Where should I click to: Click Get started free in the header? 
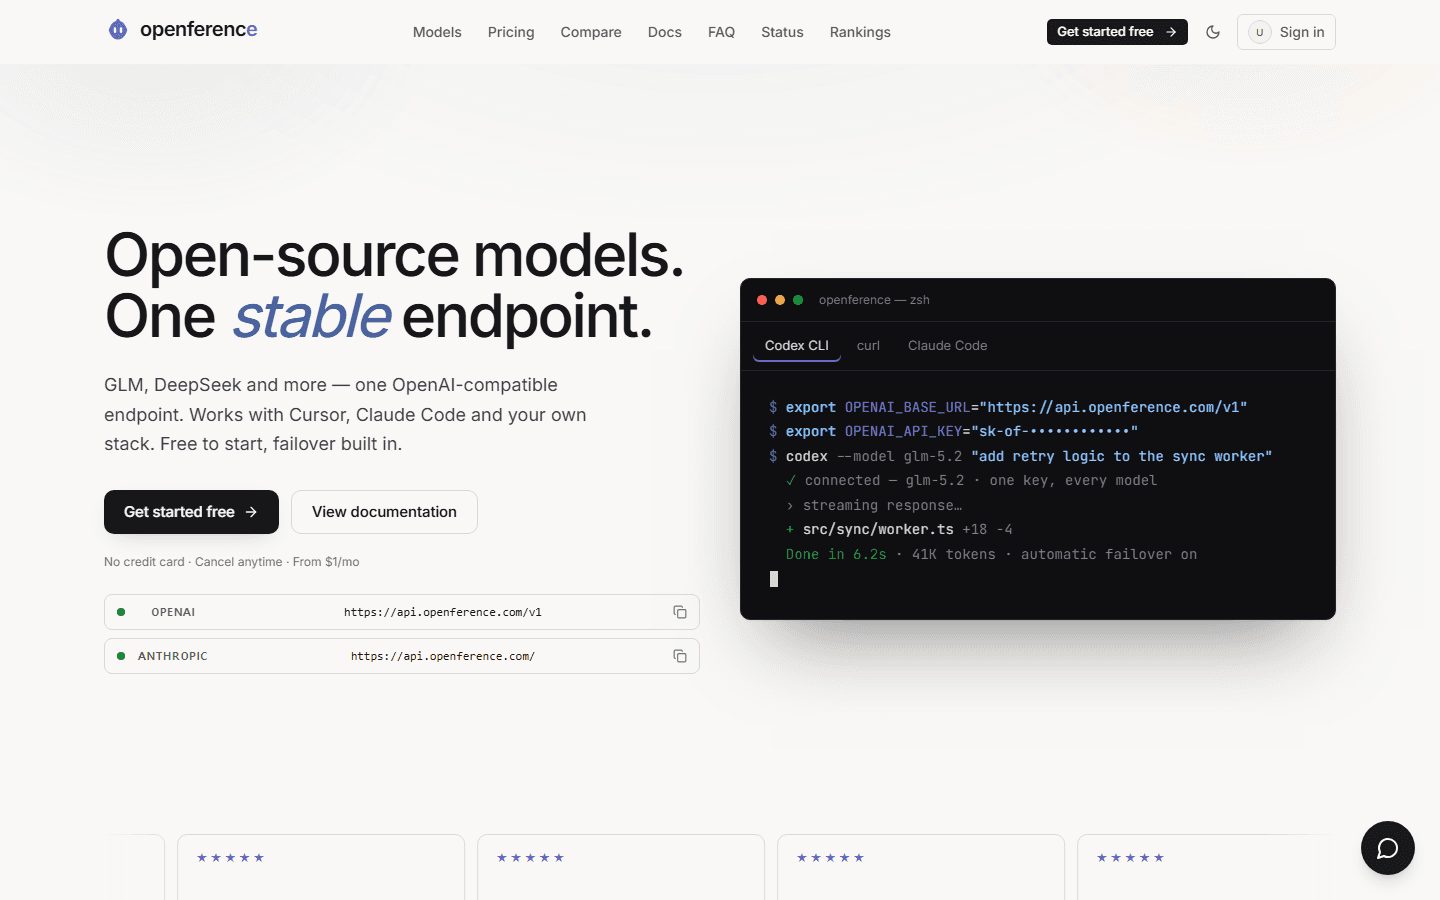pyautogui.click(x=1117, y=32)
